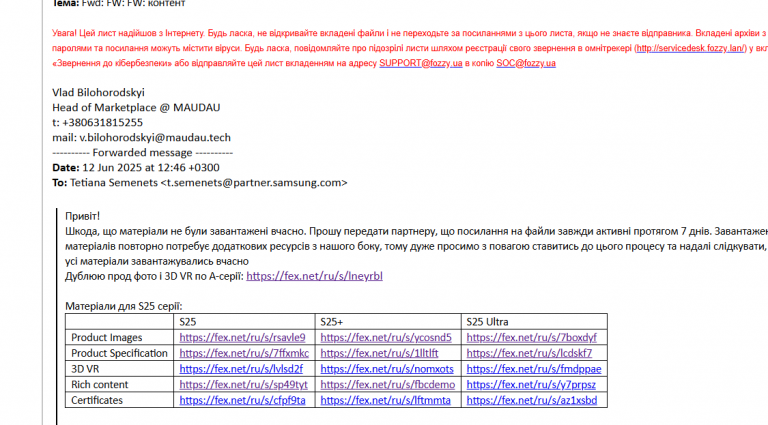Open the servicedesk.fozzy.lan link
Image resolution: width=768 pixels, height=425 pixels.
click(691, 48)
